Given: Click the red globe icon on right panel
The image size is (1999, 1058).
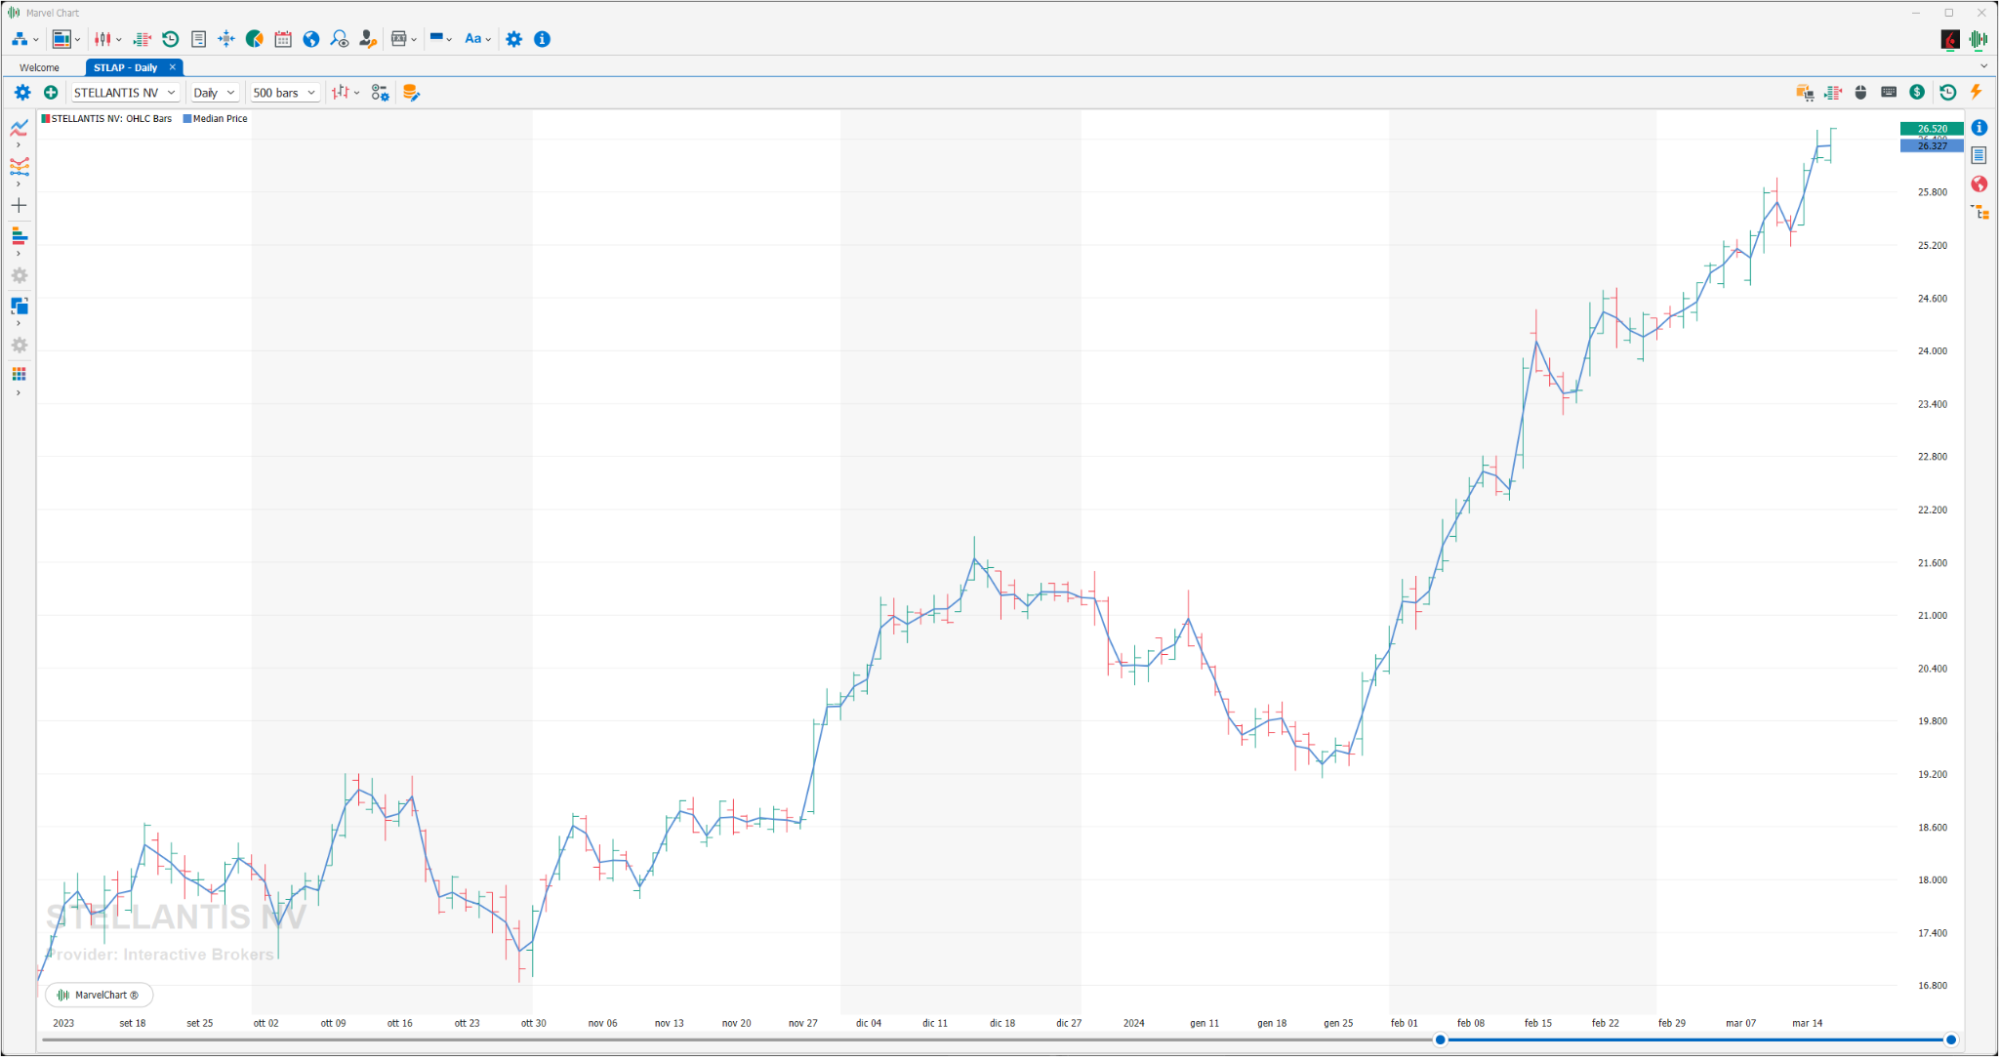Looking at the screenshot, I should [x=1979, y=184].
